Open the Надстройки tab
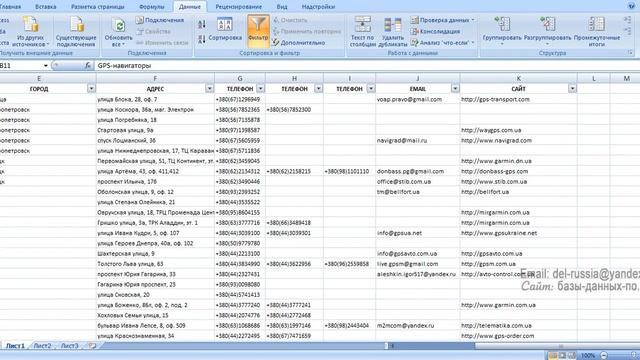 (318, 7)
